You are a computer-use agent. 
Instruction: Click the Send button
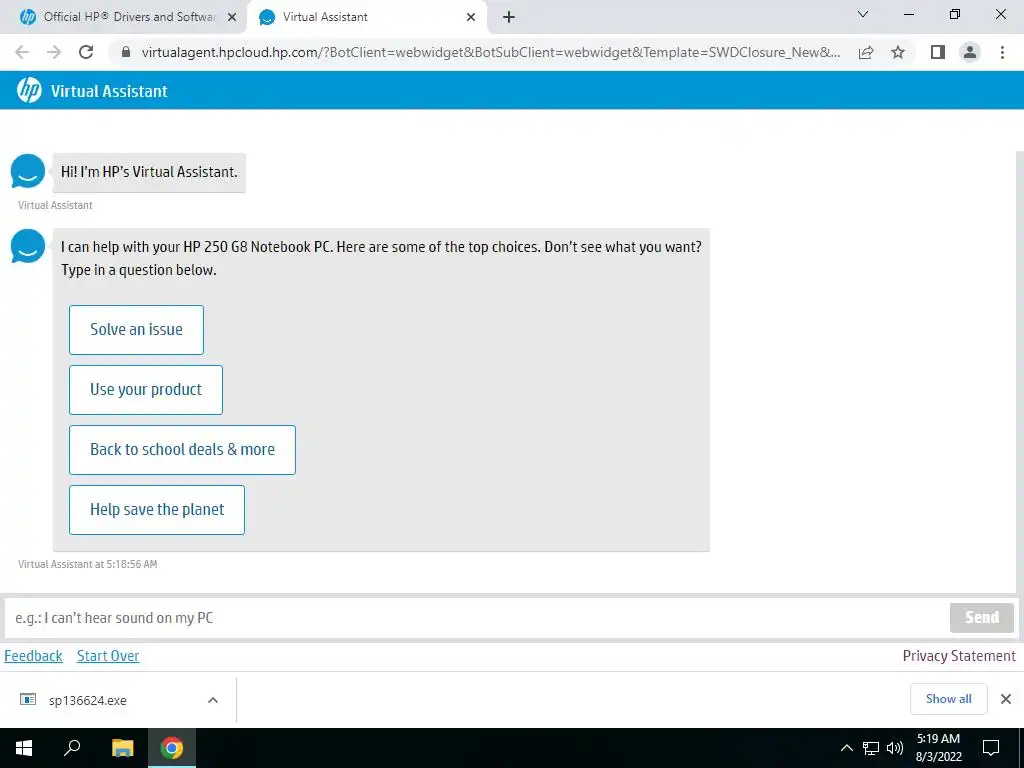pyautogui.click(x=982, y=618)
